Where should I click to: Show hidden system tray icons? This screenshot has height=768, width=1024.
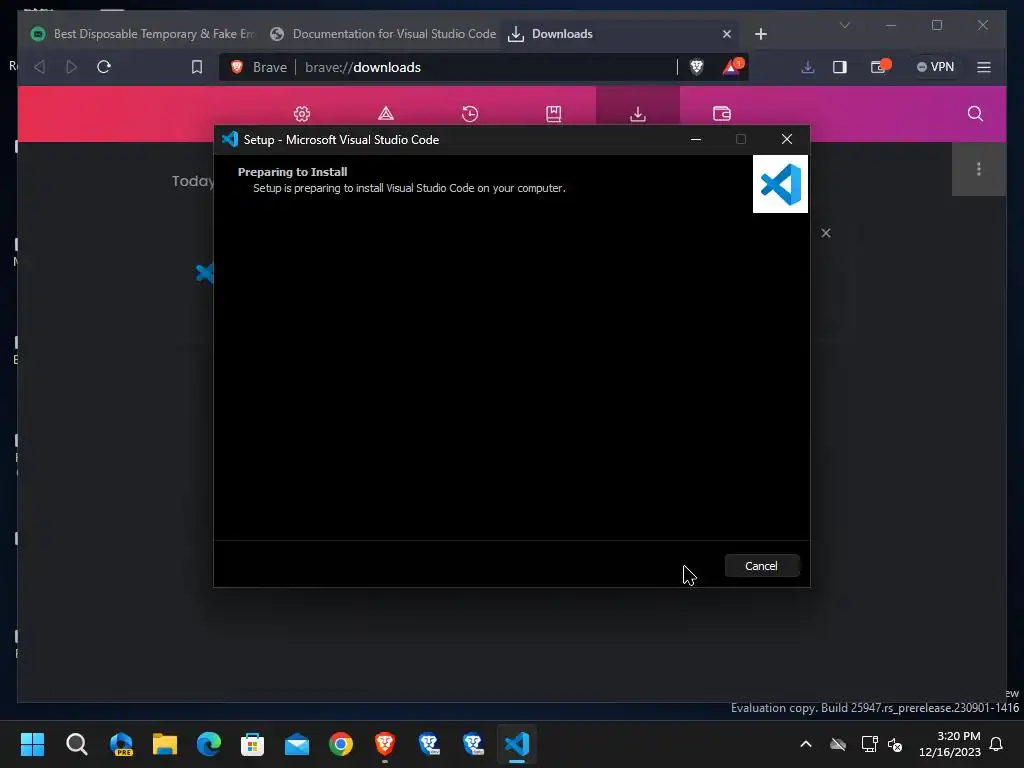[806, 743]
